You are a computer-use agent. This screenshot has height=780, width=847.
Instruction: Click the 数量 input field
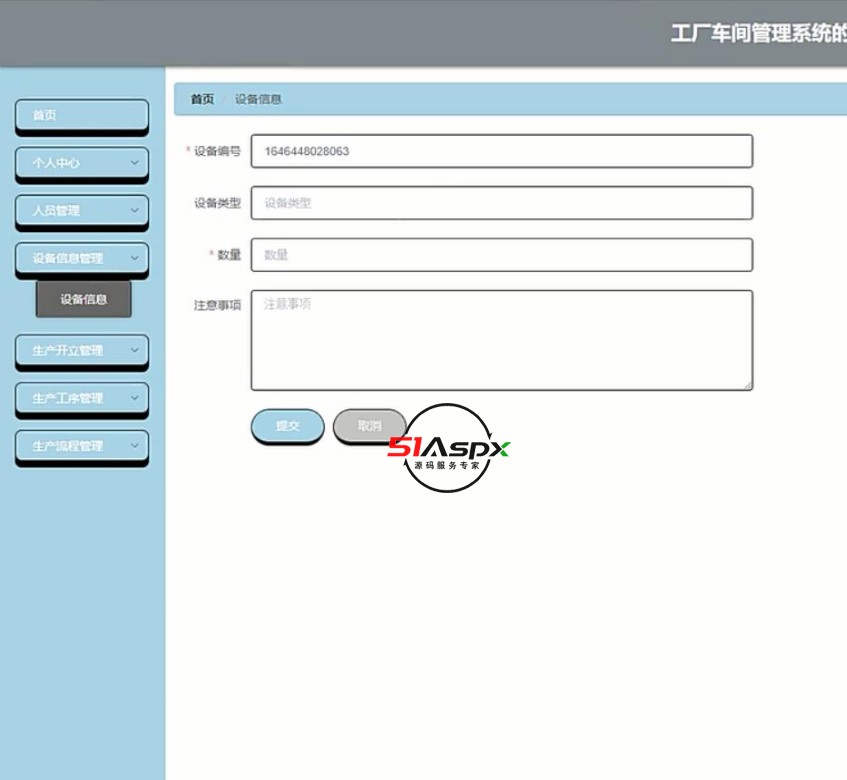pyautogui.click(x=500, y=255)
